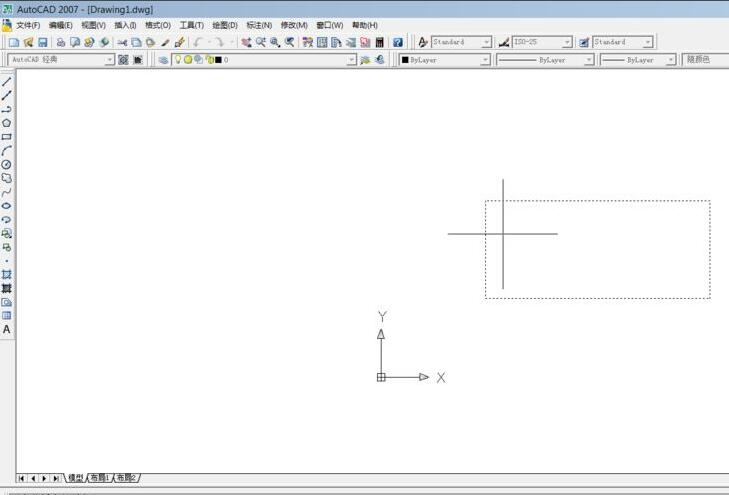Viewport: 729px width, 495px height.
Task: Open the 绘图(D) menu
Action: tap(225, 25)
